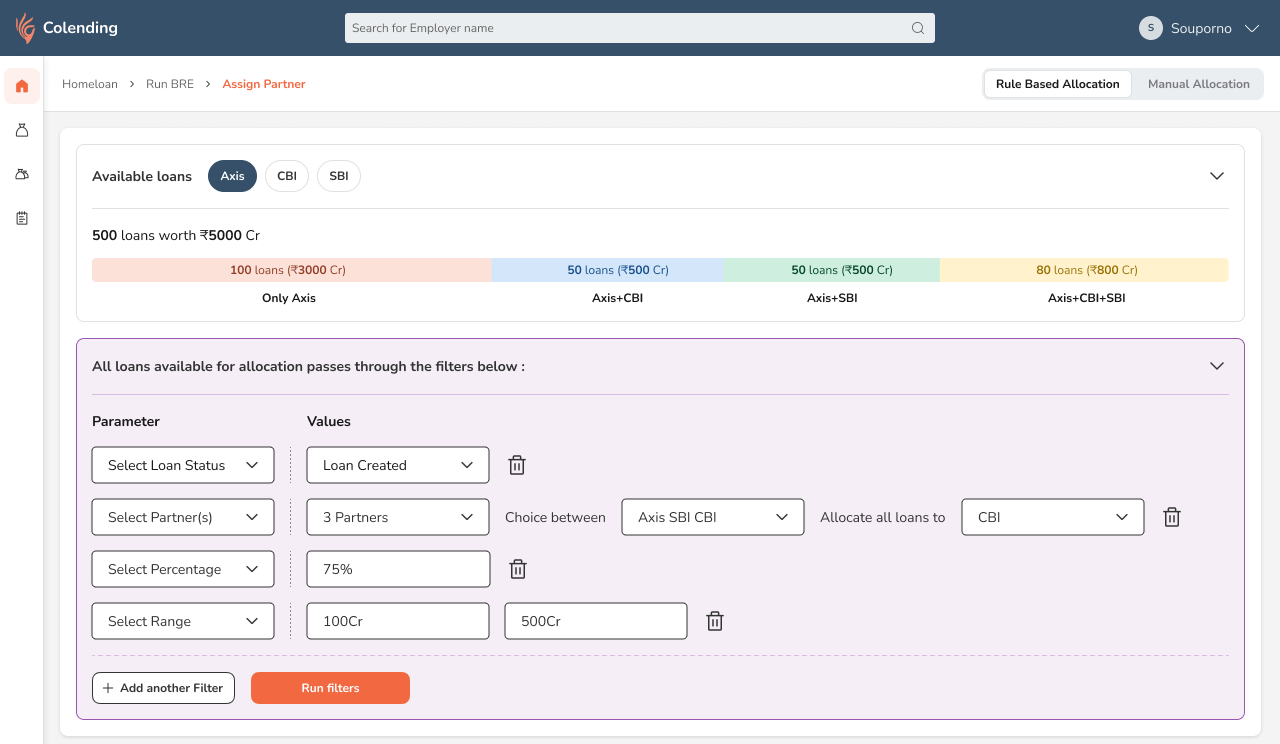
Task: Select the CBI bank chip
Action: [x=287, y=176]
